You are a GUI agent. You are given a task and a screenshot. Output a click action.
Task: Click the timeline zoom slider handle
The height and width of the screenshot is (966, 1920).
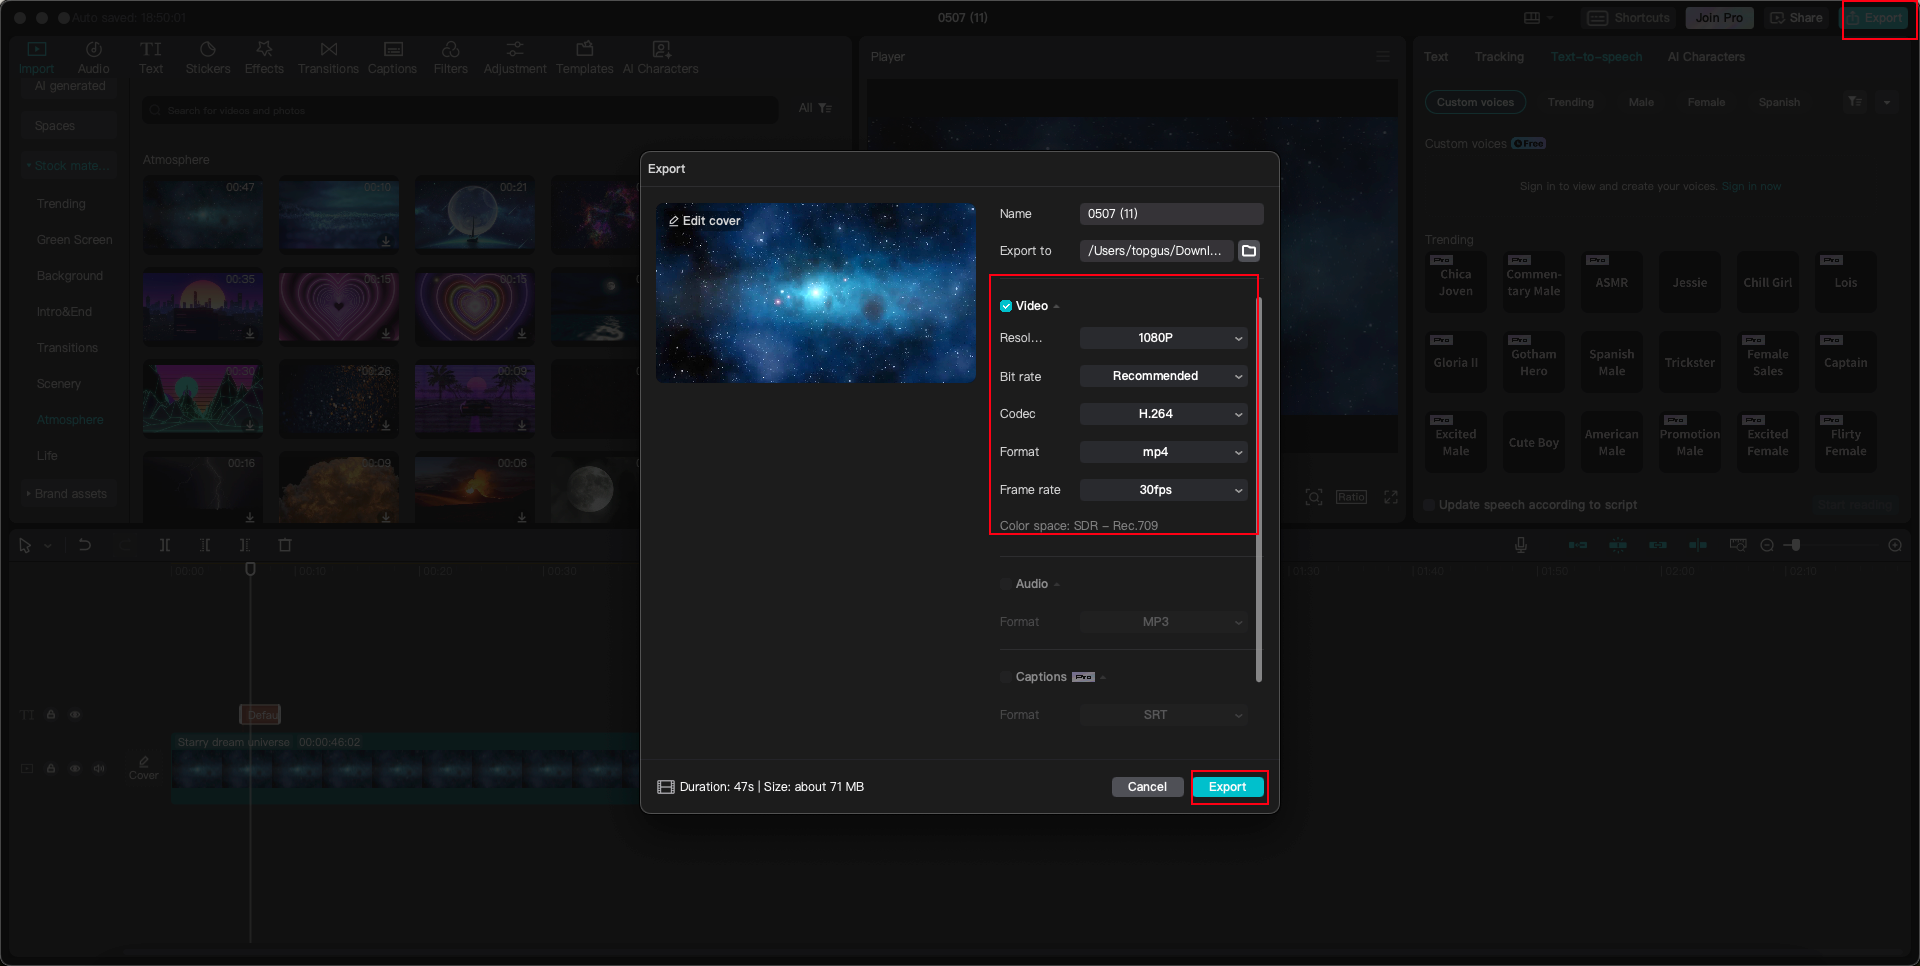click(x=1796, y=545)
